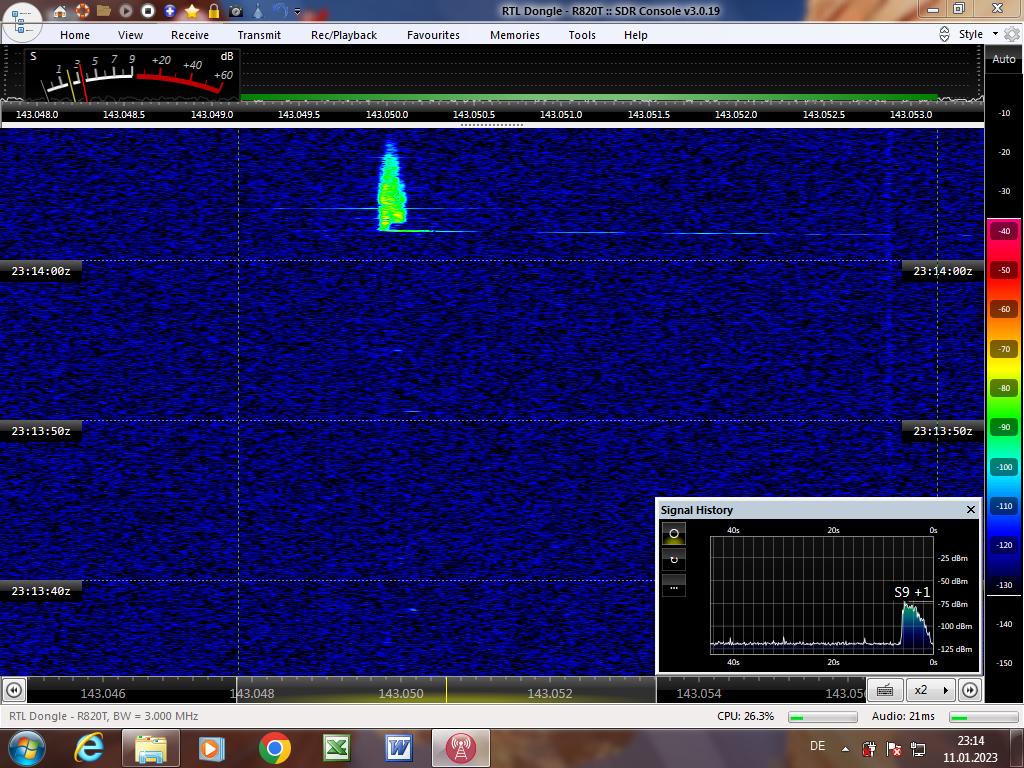Toggle the circle record button in Signal History

(x=674, y=534)
